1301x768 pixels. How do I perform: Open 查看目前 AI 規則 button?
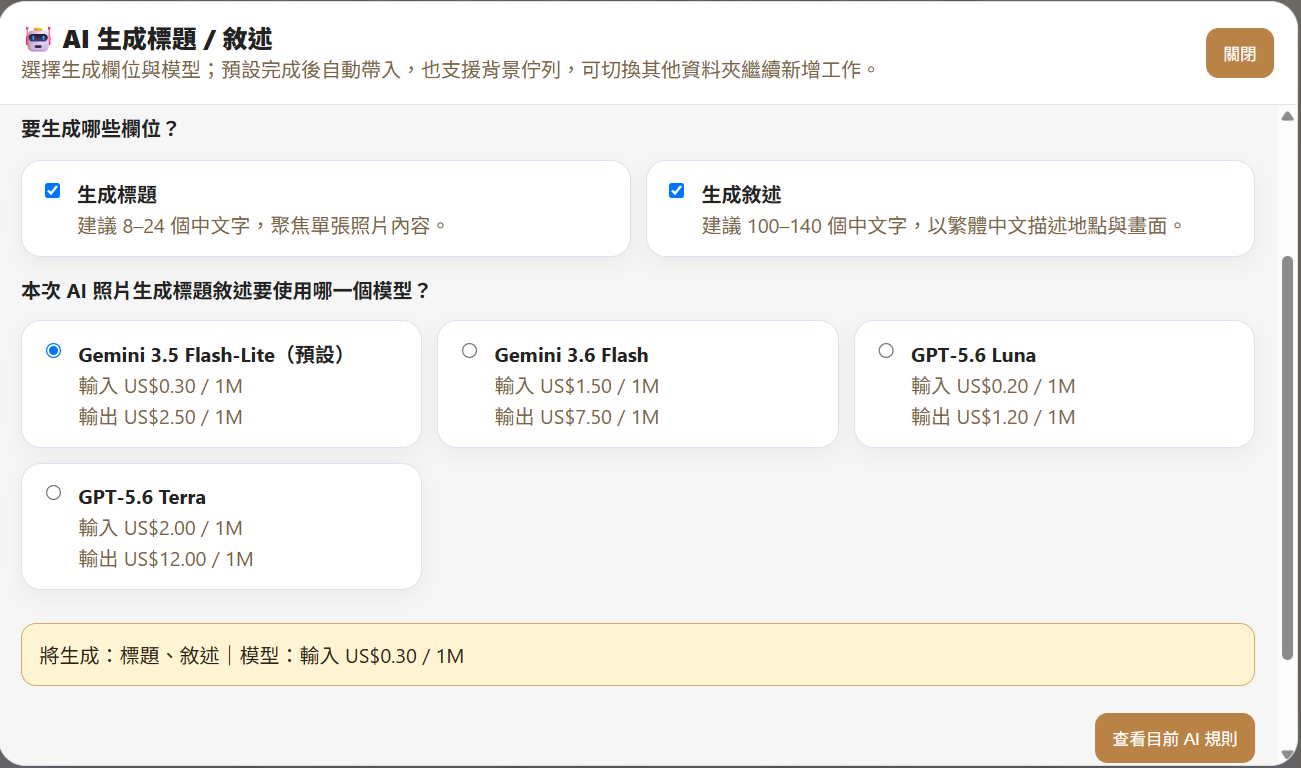click(x=1175, y=739)
